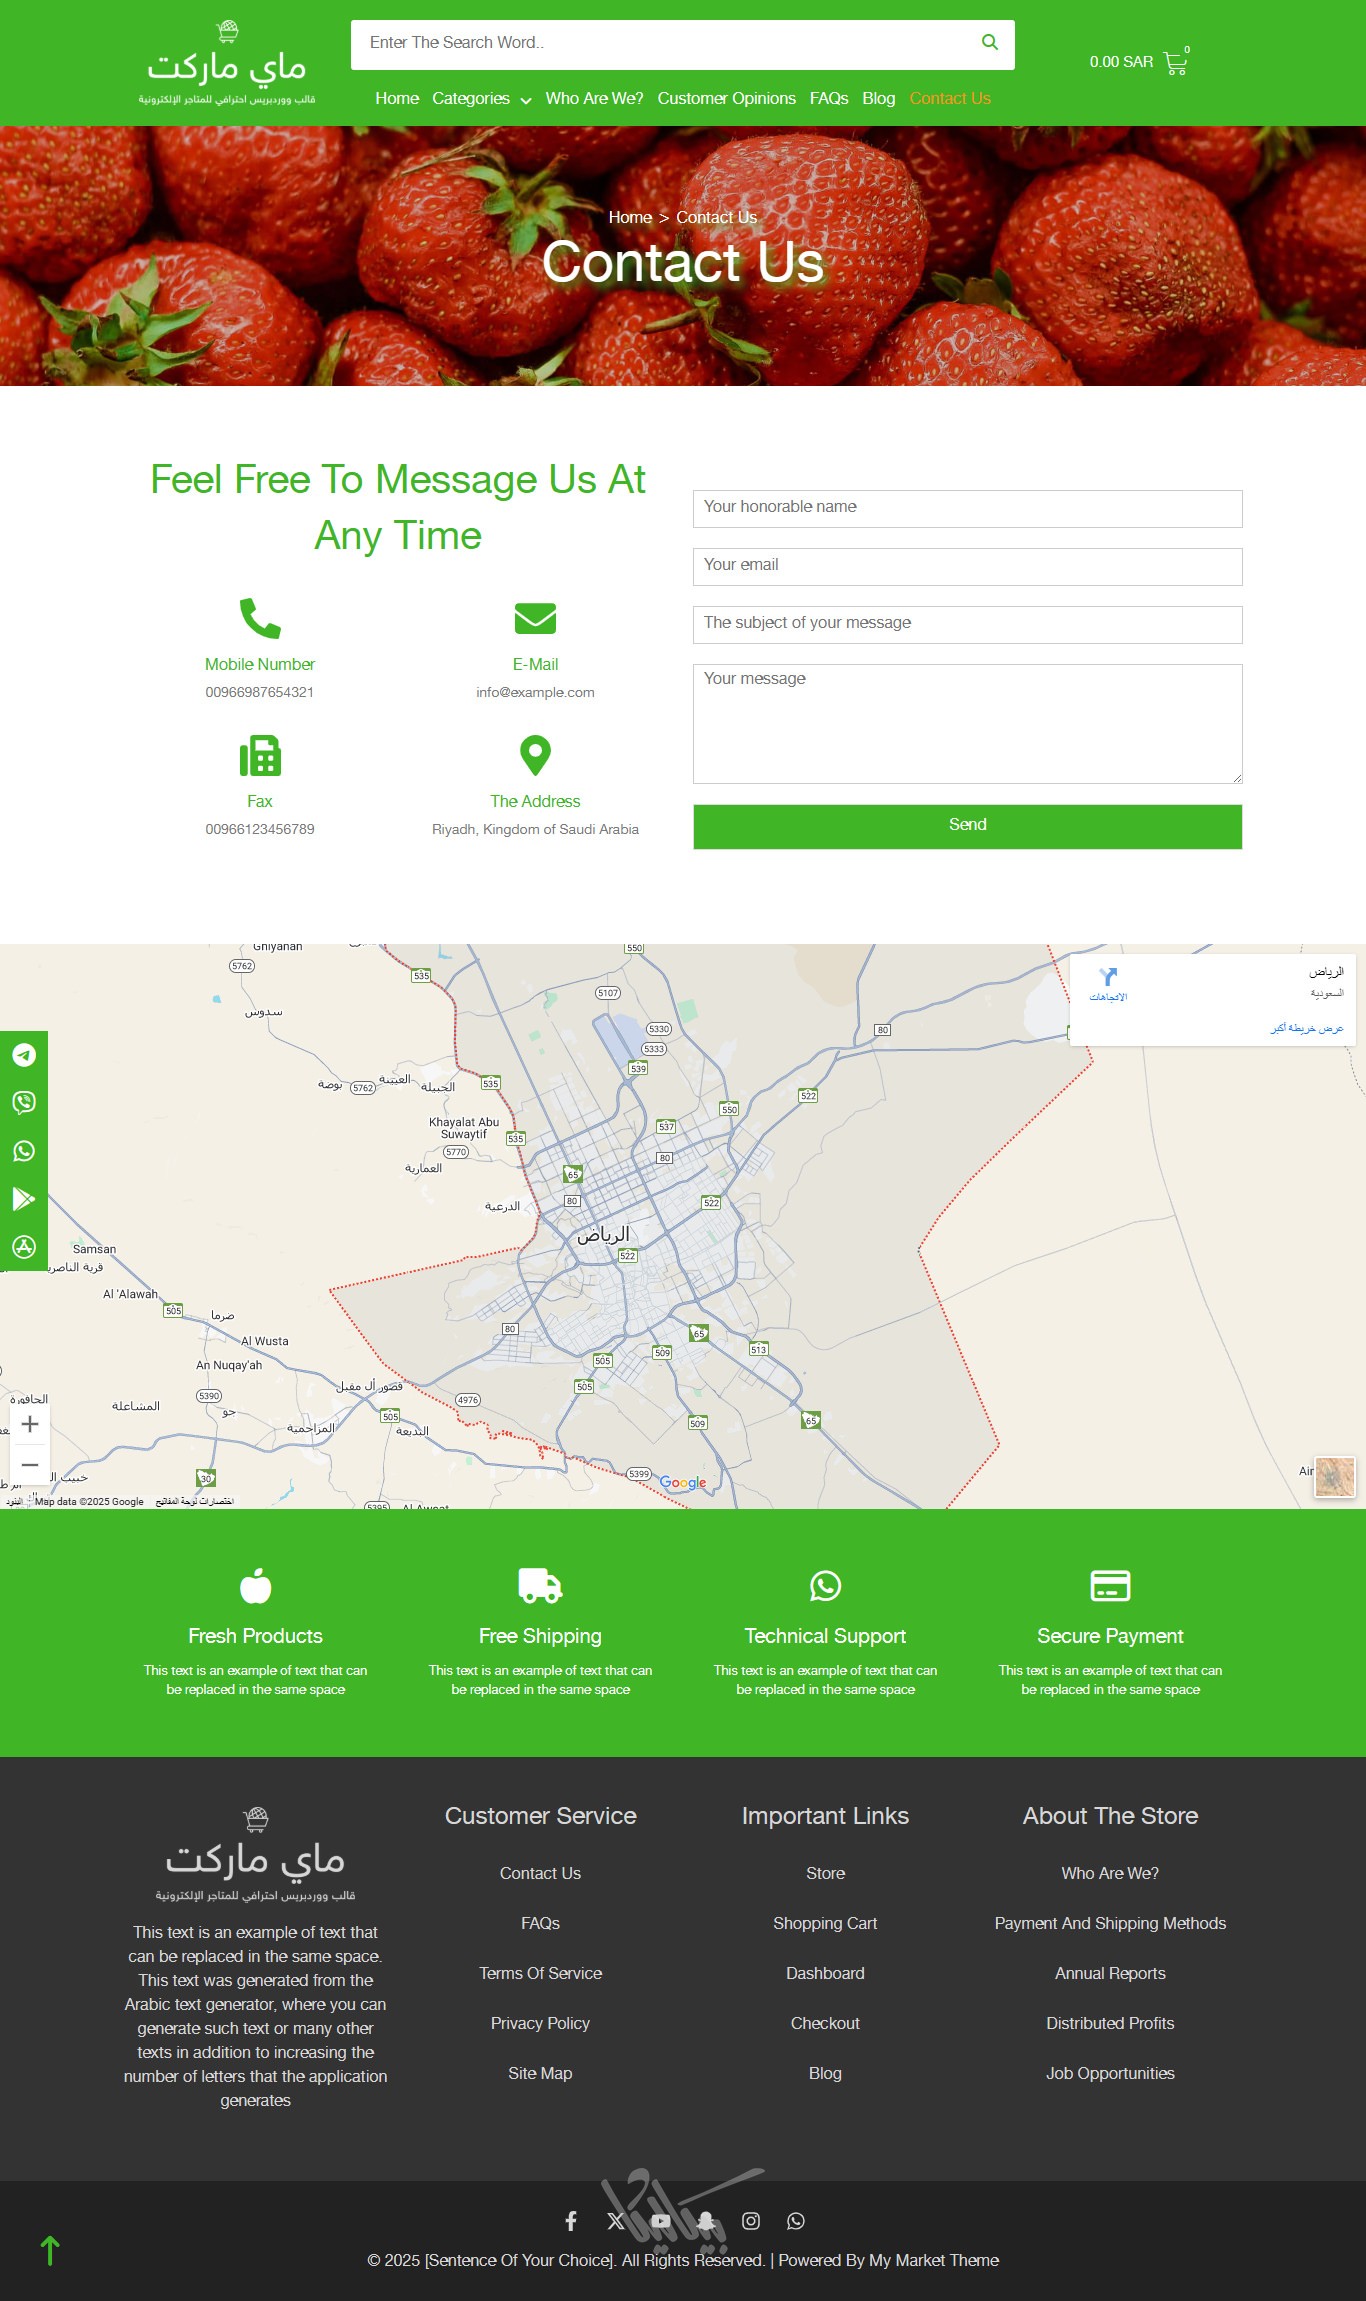
Task: Open the Google Play link in the side panel
Action: [24, 1199]
